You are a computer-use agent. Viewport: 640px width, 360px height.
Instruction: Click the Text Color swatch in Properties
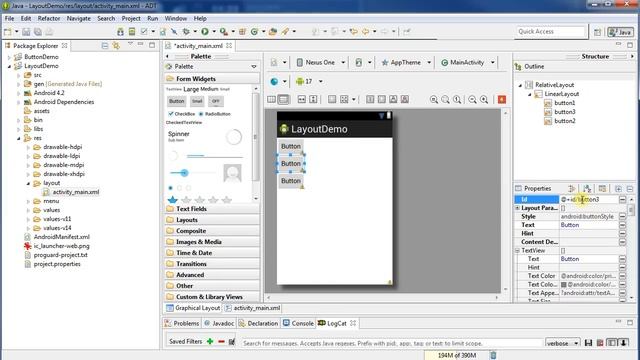pos(564,284)
